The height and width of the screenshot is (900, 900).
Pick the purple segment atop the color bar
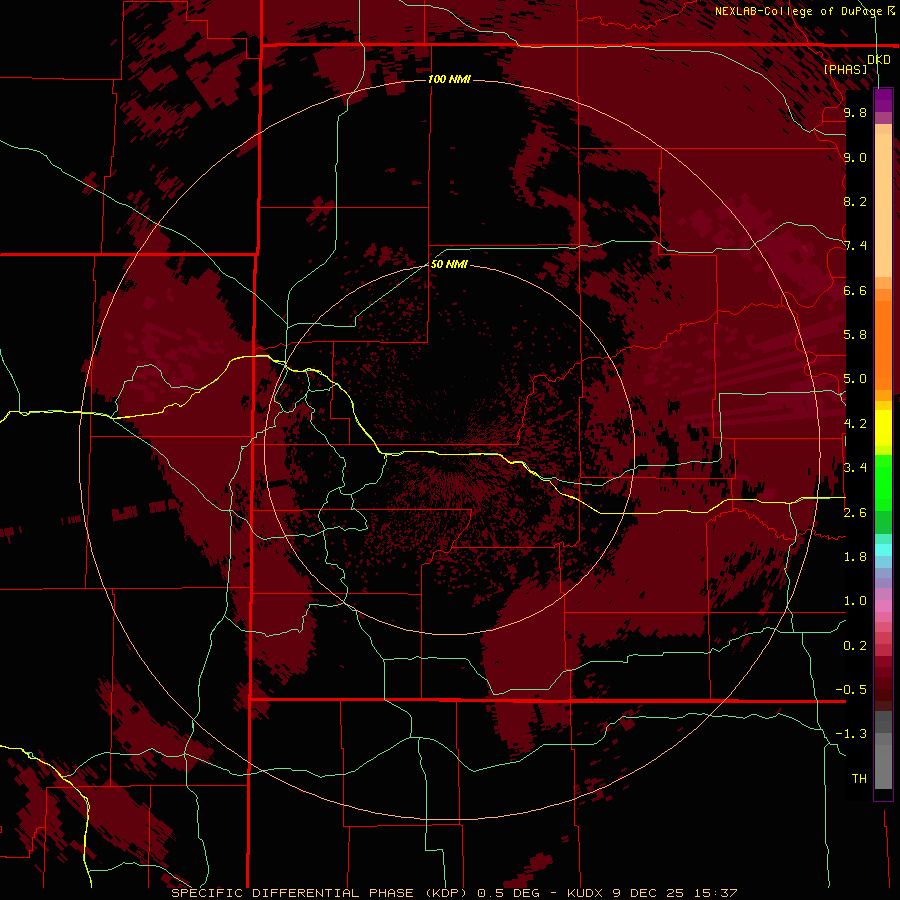tap(883, 100)
